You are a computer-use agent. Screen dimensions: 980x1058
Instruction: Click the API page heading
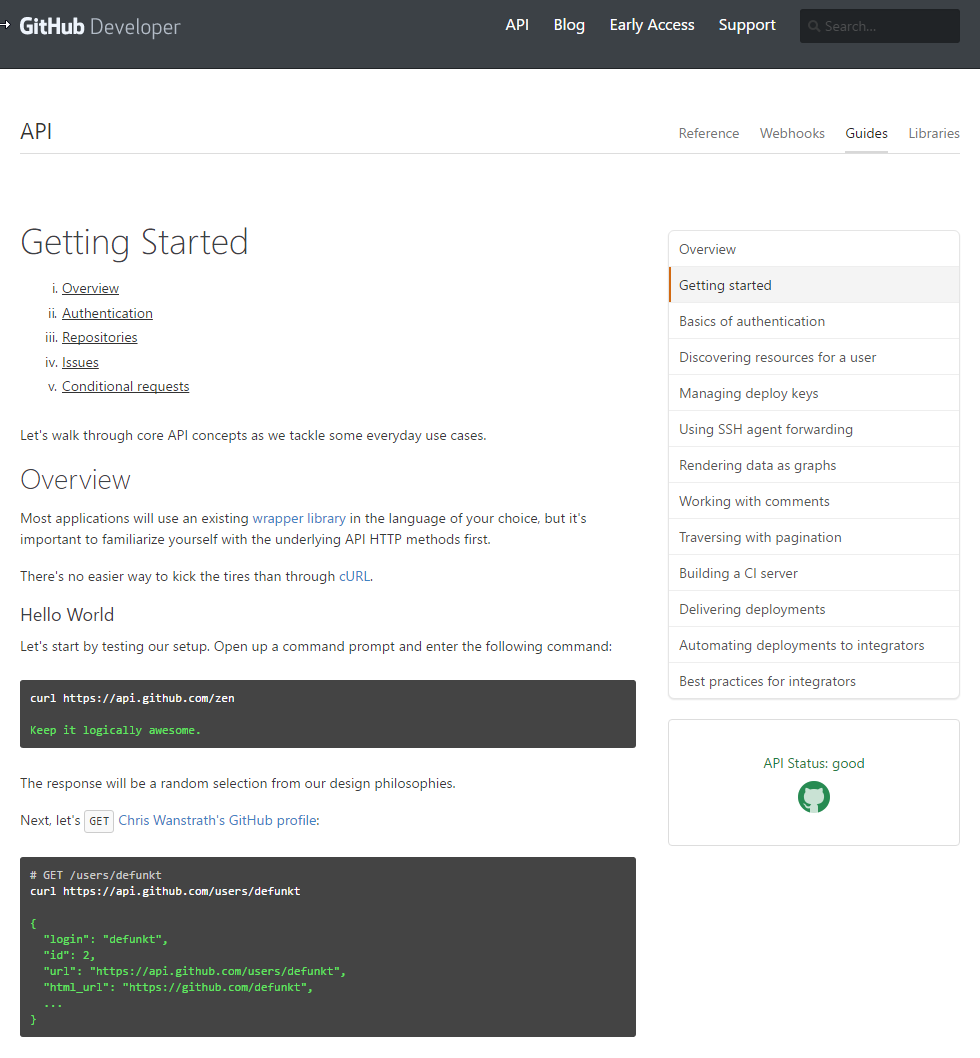coord(36,131)
